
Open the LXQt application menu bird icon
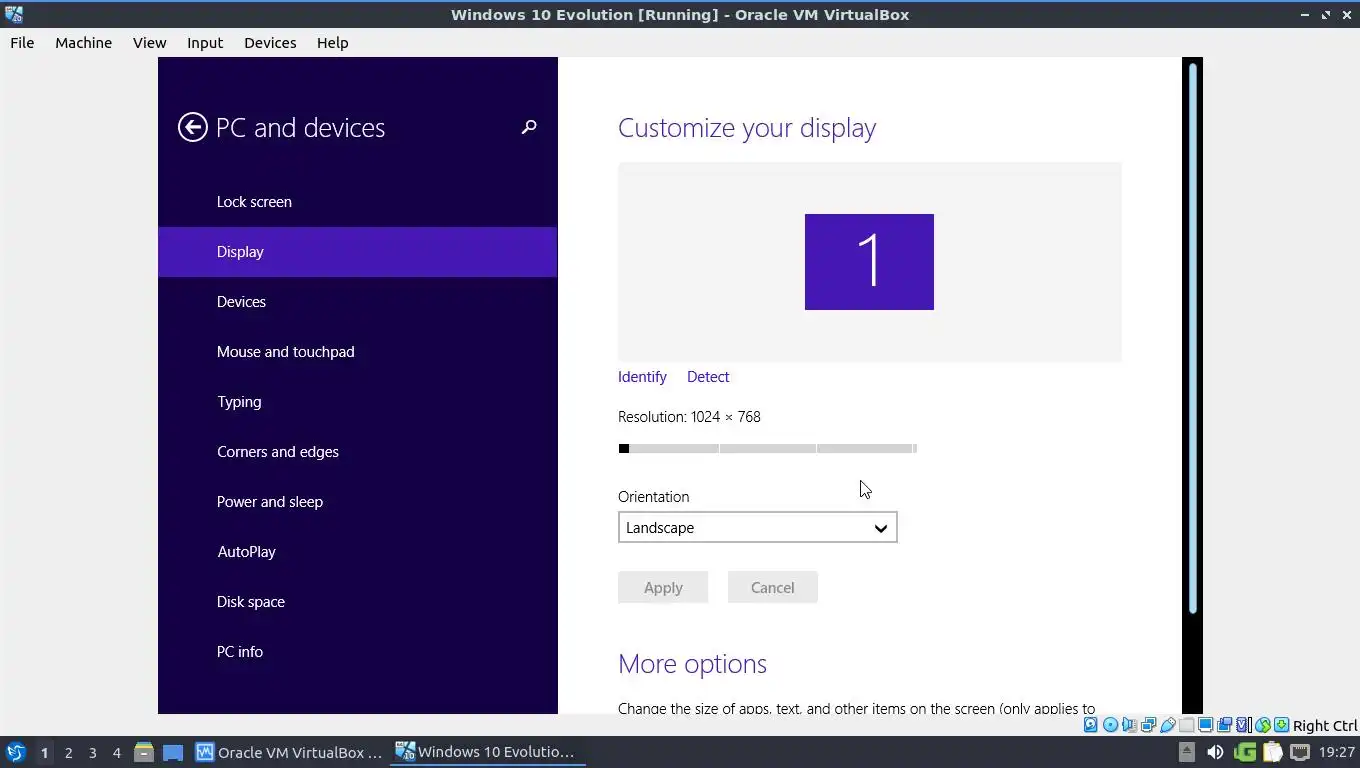[15, 752]
